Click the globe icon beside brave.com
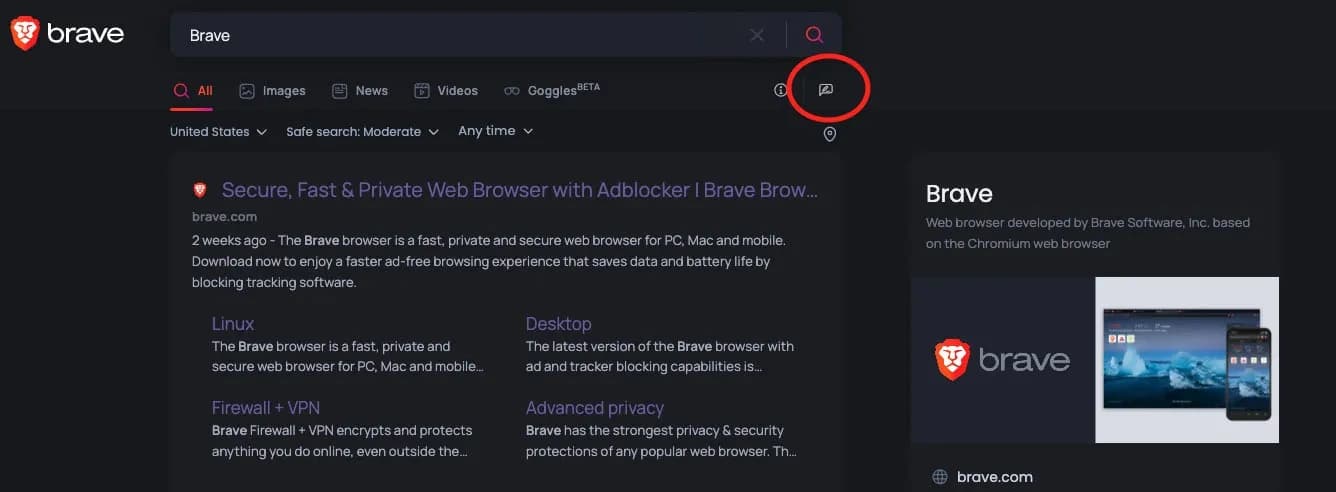 pyautogui.click(x=940, y=477)
